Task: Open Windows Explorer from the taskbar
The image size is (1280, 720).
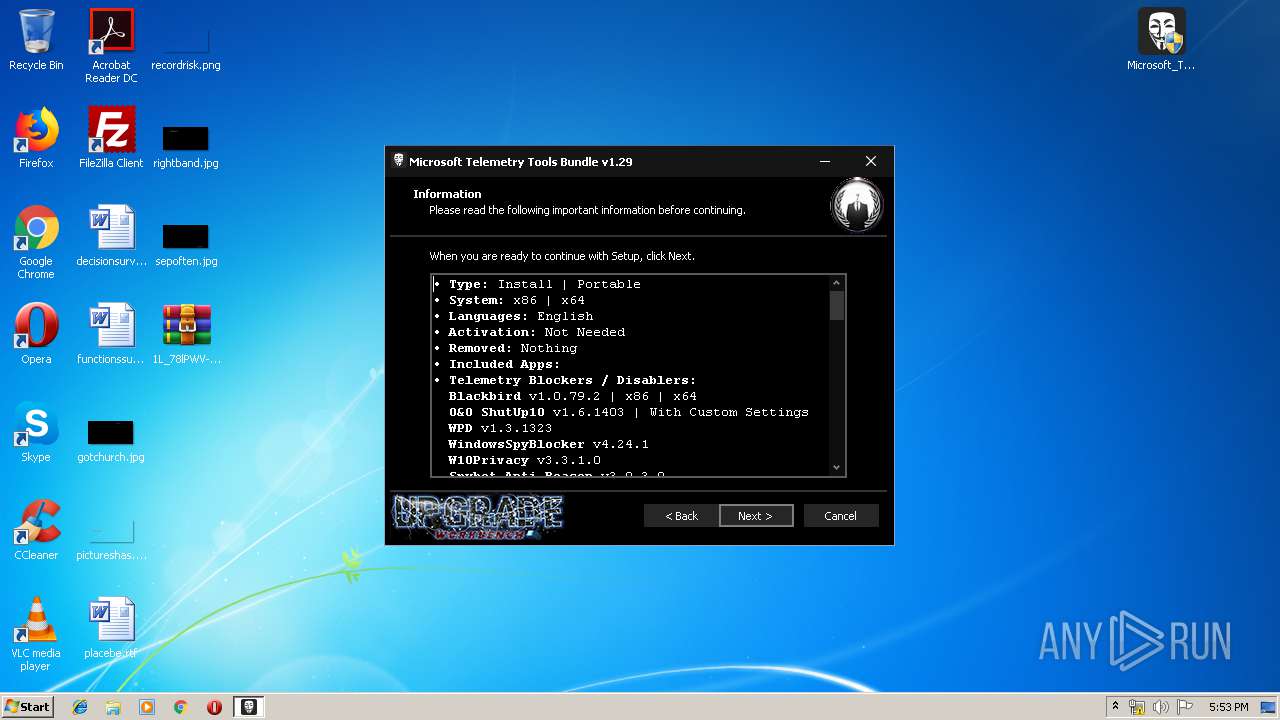Action: [113, 707]
